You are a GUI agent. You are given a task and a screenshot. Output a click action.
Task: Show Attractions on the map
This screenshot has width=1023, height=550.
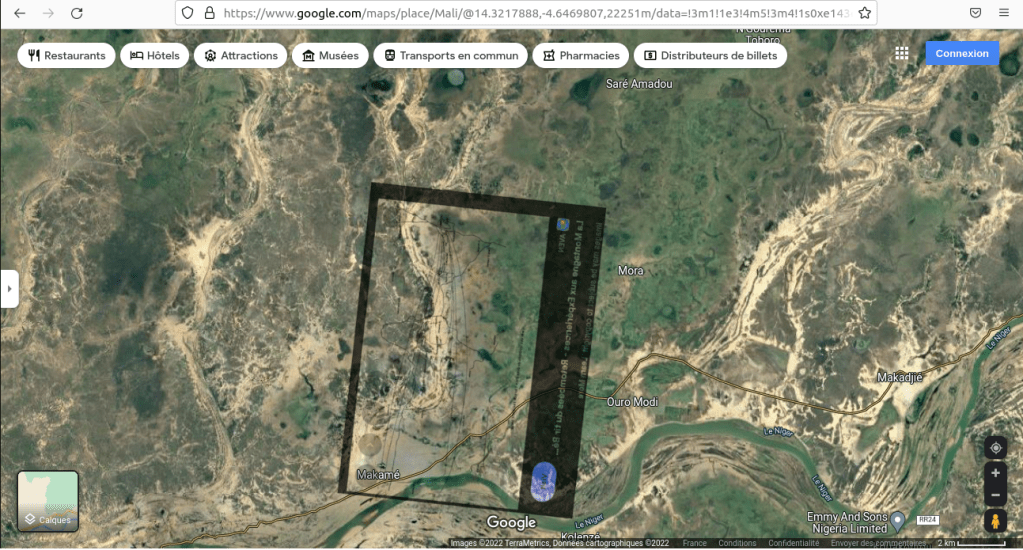click(x=241, y=56)
